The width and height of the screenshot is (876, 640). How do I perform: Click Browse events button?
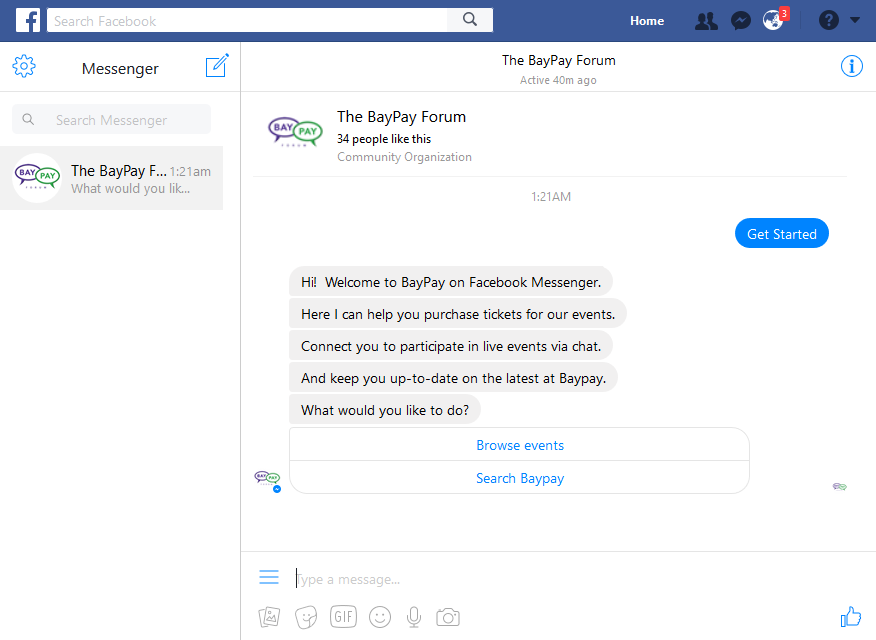(520, 445)
